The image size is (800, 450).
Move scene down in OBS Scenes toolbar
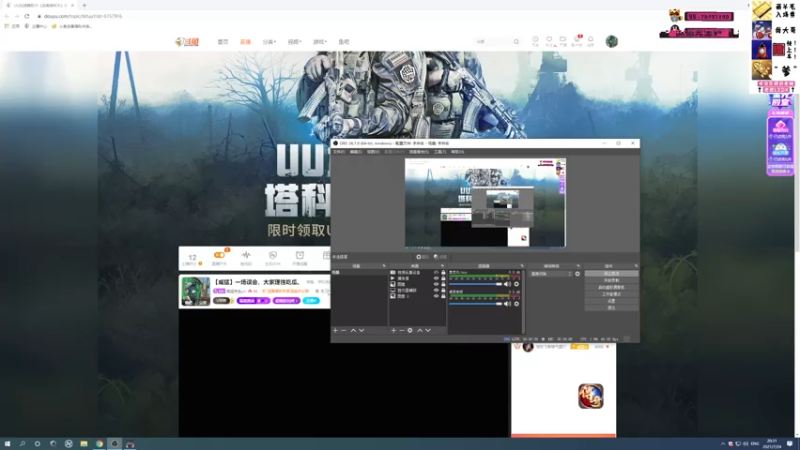point(361,331)
